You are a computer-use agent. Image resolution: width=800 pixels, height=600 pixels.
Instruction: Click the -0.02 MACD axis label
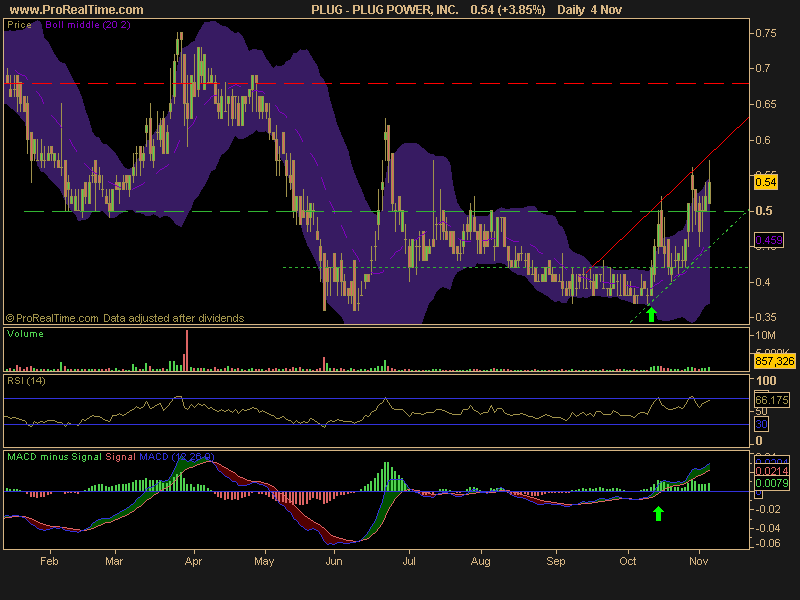(x=767, y=509)
